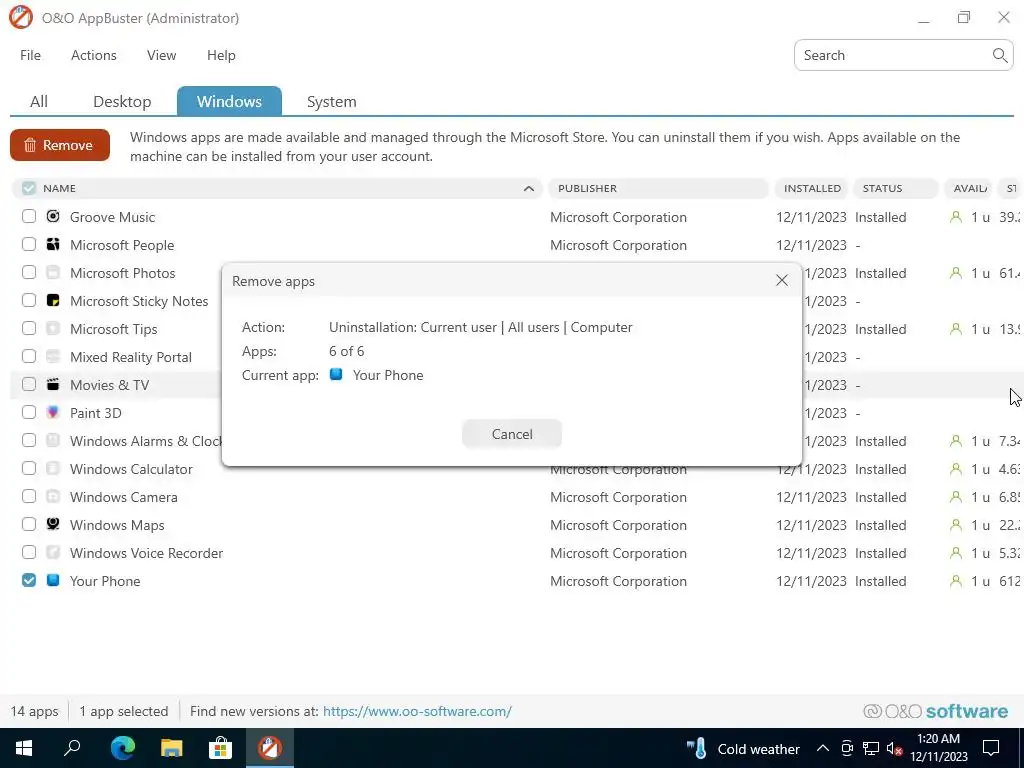Click the Your Phone icon in dialog

[336, 375]
